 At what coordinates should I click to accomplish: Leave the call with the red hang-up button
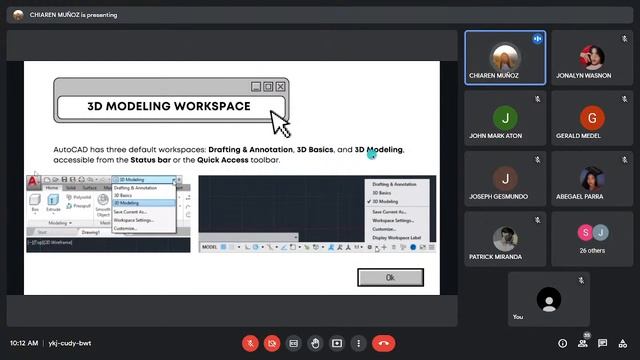click(x=383, y=343)
